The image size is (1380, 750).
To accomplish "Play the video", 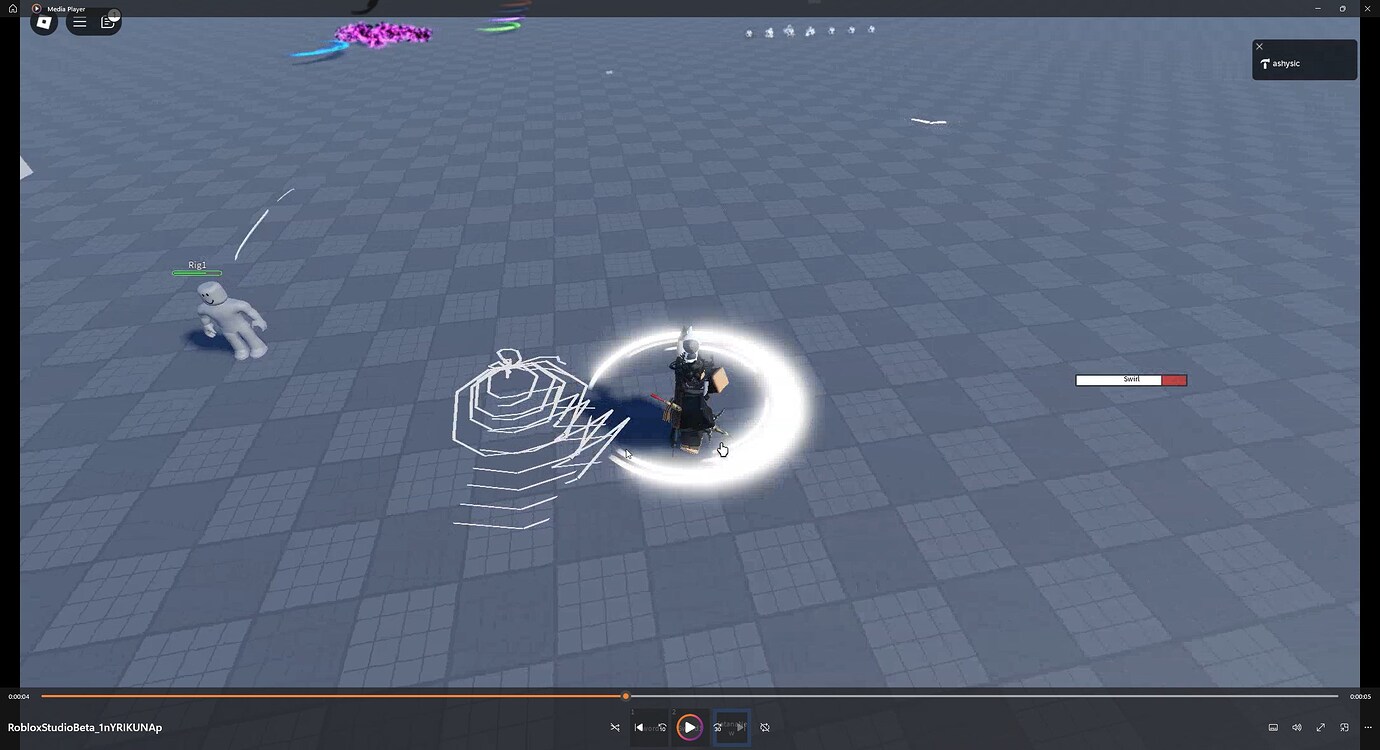I will [689, 727].
